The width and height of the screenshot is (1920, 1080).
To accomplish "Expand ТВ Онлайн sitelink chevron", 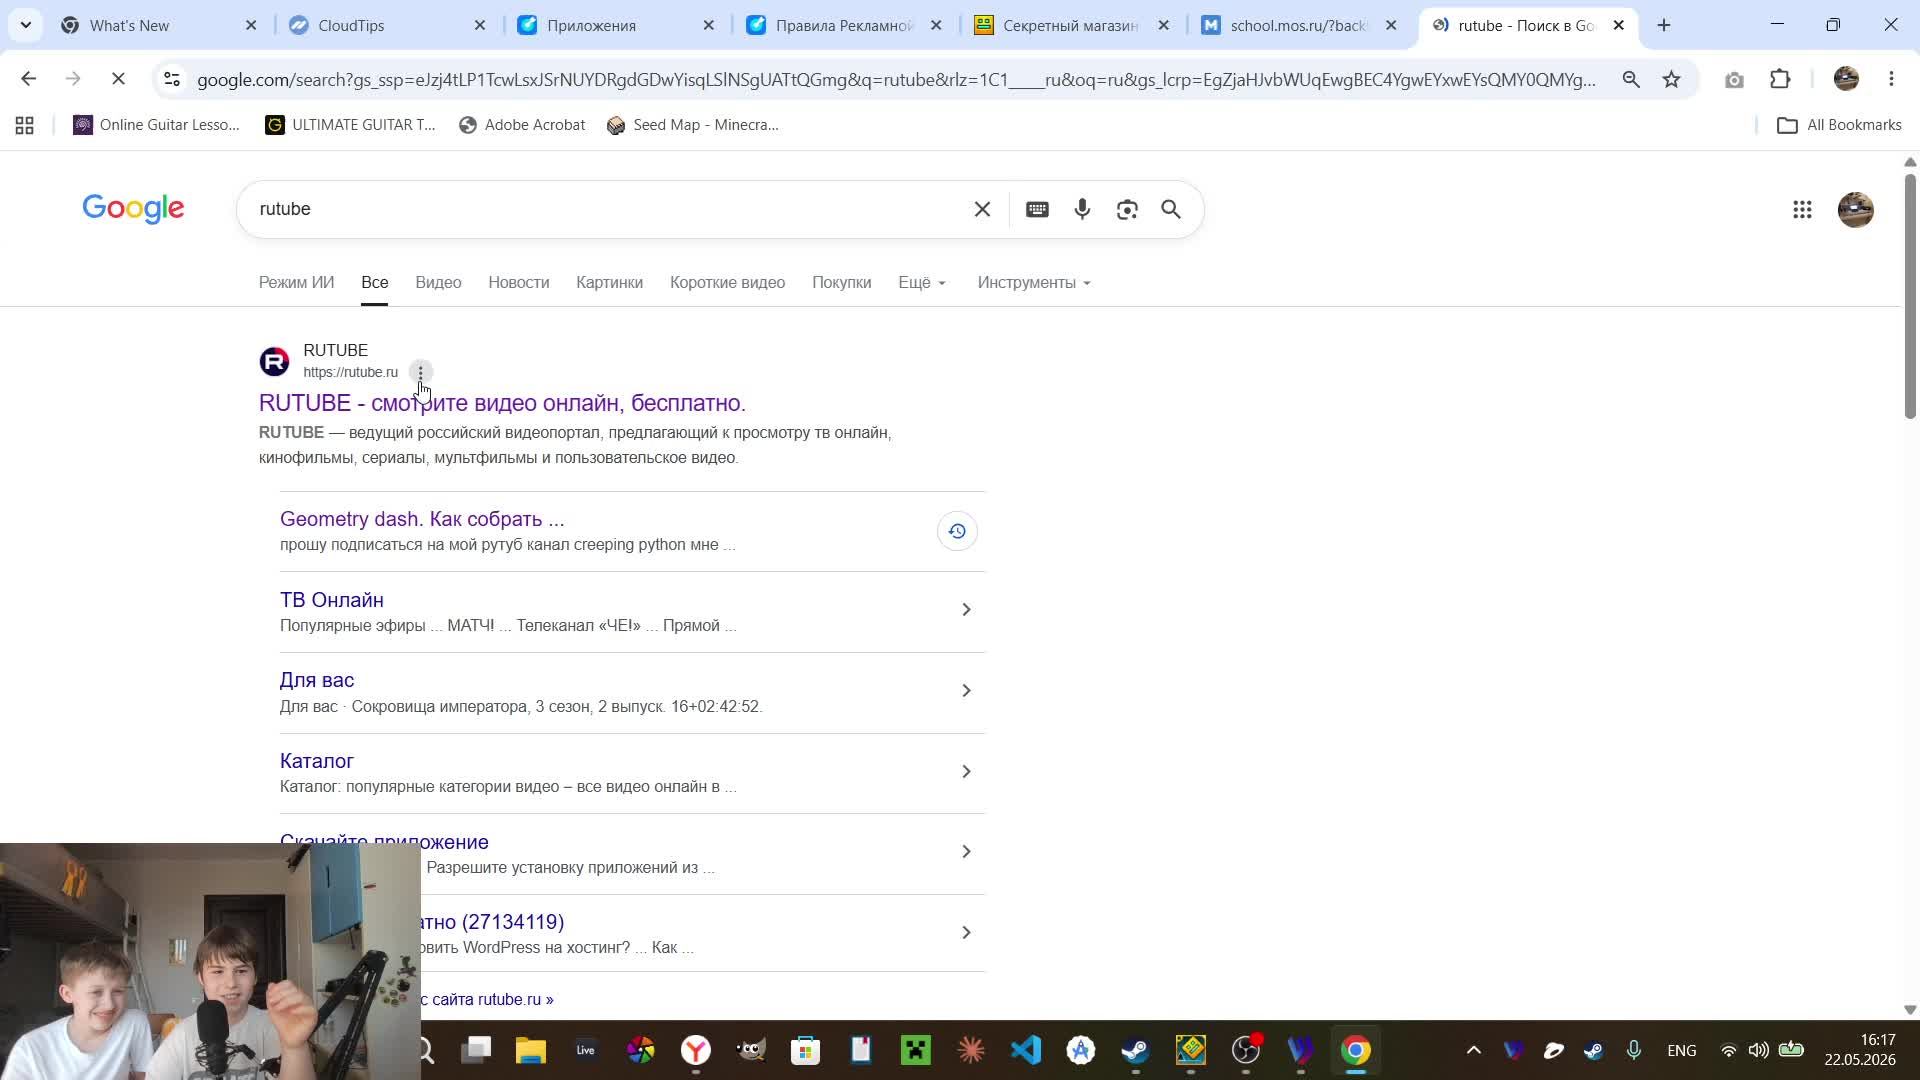I will tap(966, 610).
